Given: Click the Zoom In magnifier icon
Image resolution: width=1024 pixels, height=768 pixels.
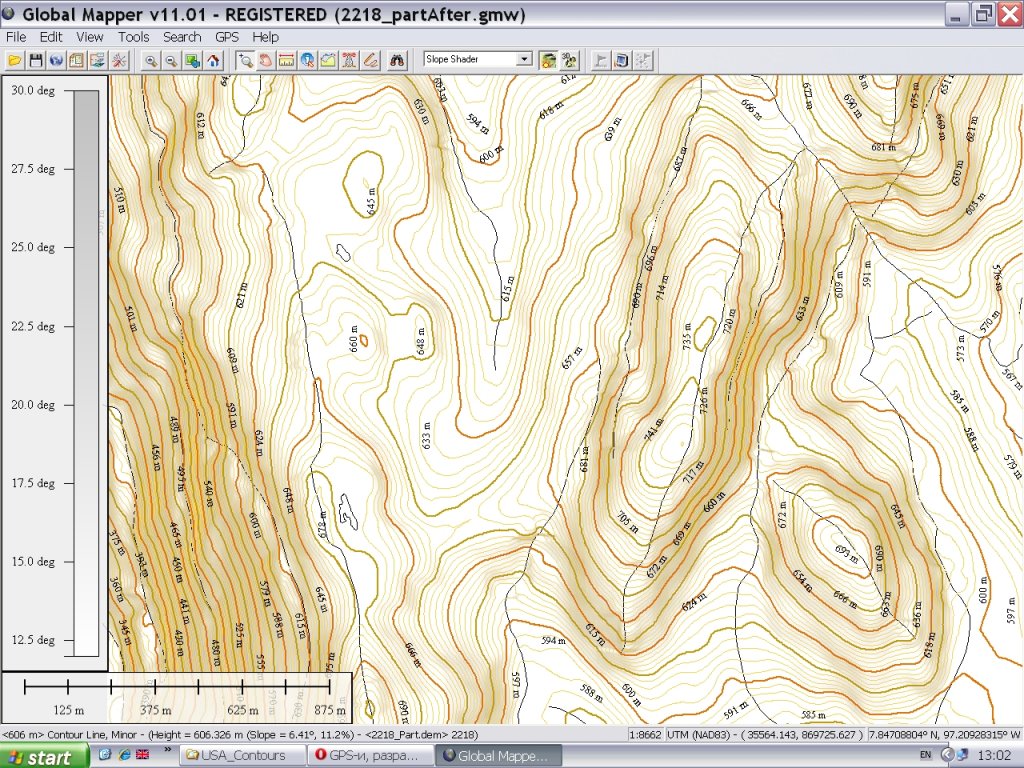Looking at the screenshot, I should (150, 60).
